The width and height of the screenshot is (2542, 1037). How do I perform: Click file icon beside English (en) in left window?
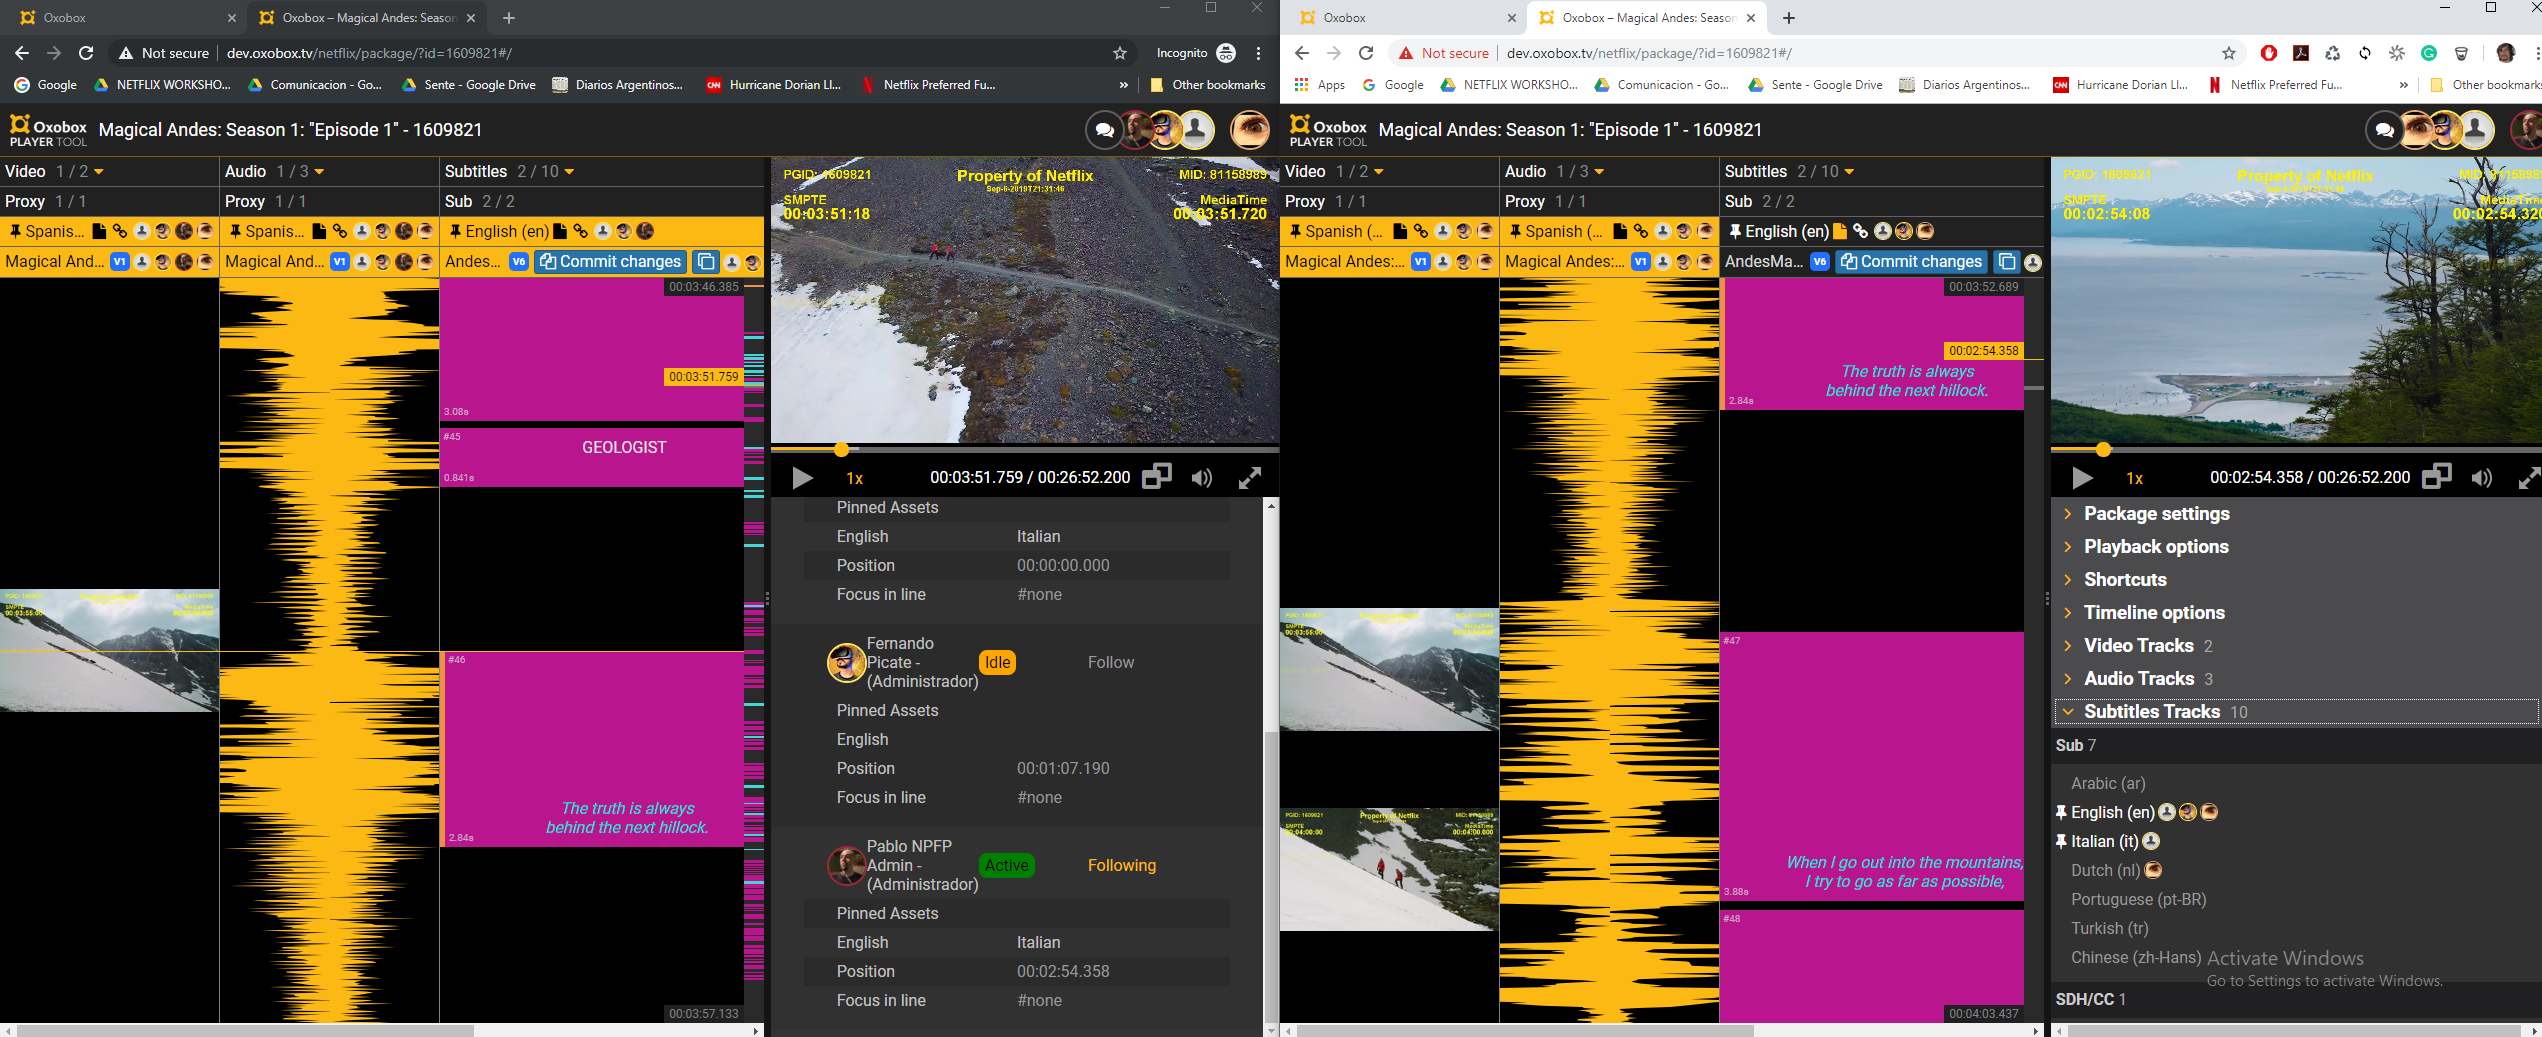(x=560, y=231)
